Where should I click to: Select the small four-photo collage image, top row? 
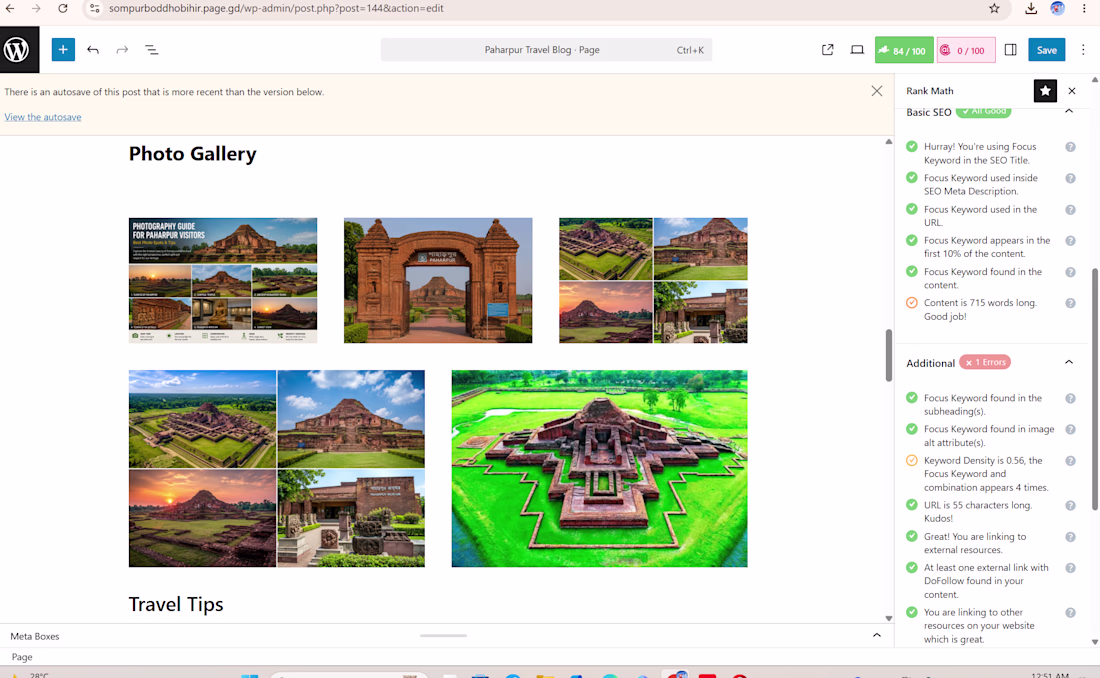tap(653, 280)
